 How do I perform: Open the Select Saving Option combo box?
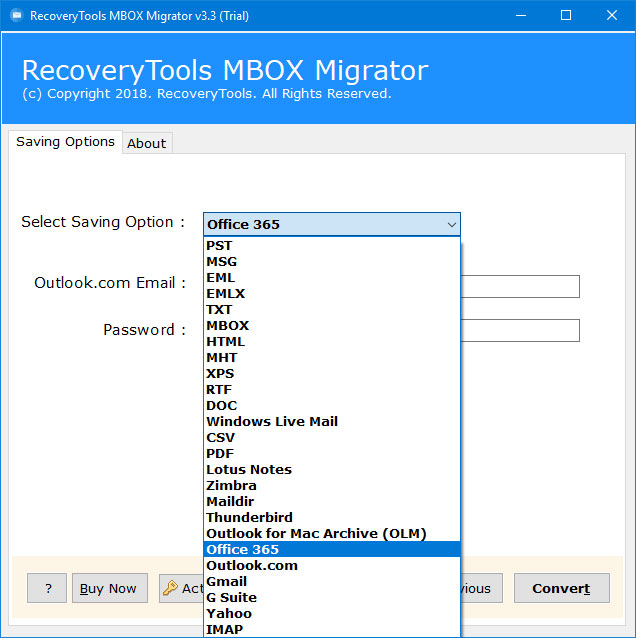pos(332,224)
